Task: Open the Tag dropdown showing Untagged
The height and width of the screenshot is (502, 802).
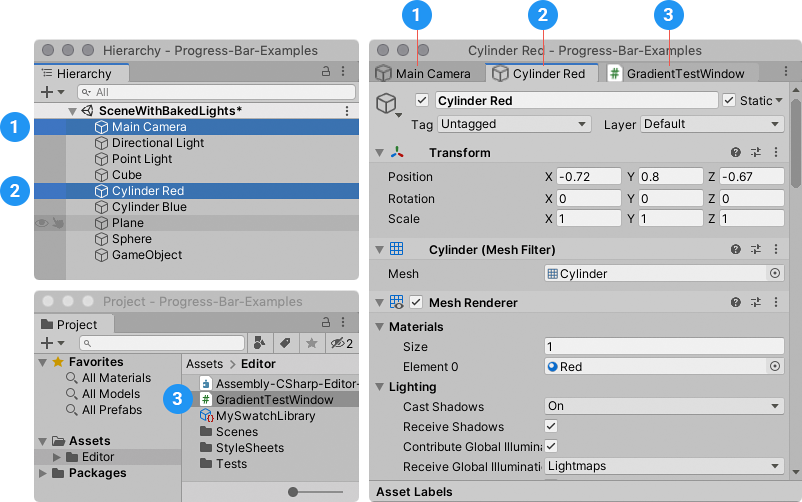Action: click(x=515, y=124)
